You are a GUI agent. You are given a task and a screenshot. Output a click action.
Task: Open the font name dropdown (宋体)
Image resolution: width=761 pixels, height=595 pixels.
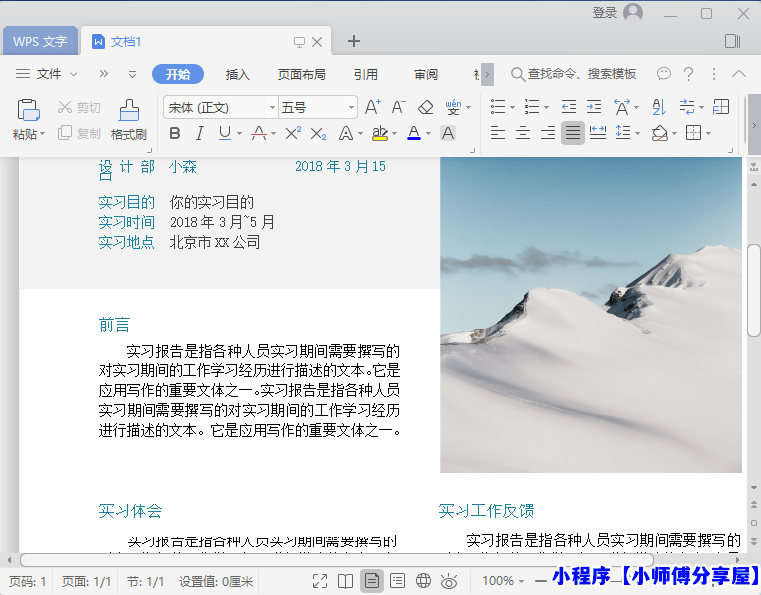[271, 107]
